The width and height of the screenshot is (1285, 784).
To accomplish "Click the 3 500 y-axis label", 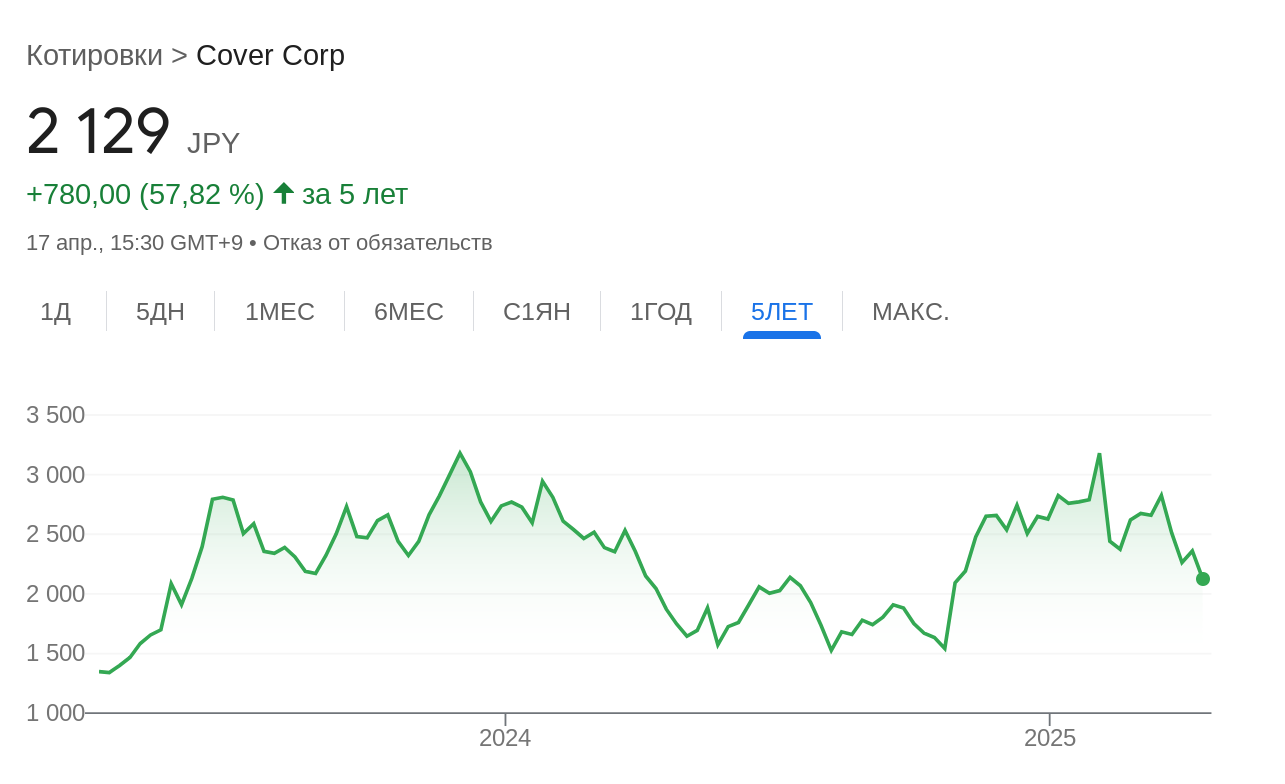I will pyautogui.click(x=55, y=415).
